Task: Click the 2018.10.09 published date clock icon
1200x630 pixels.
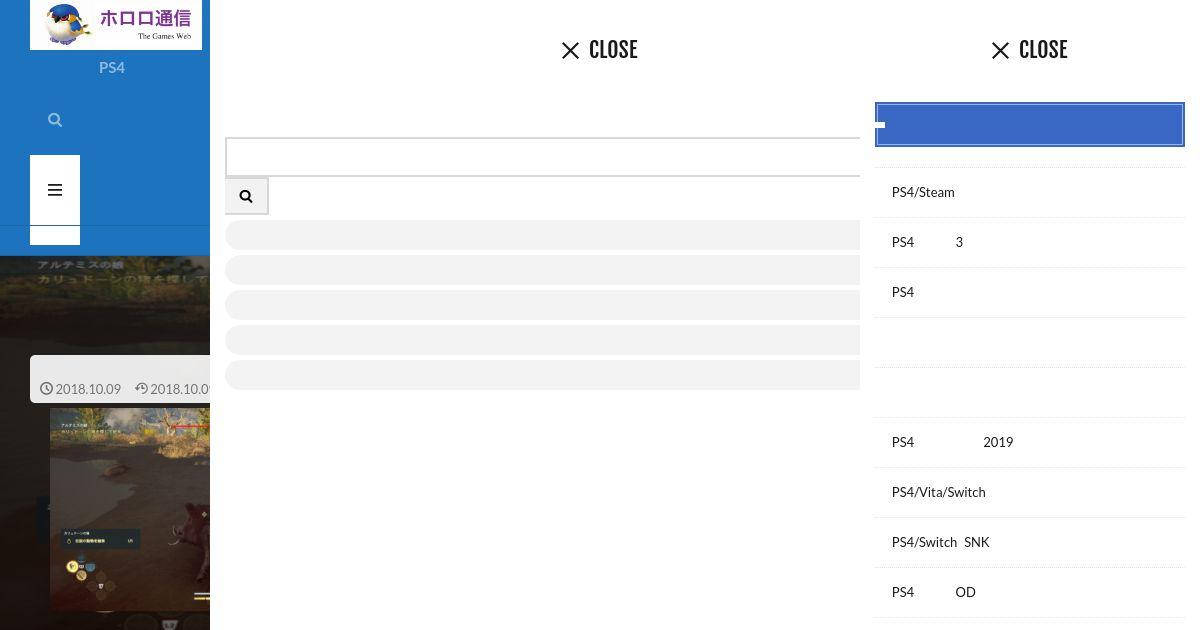Action: [x=46, y=389]
